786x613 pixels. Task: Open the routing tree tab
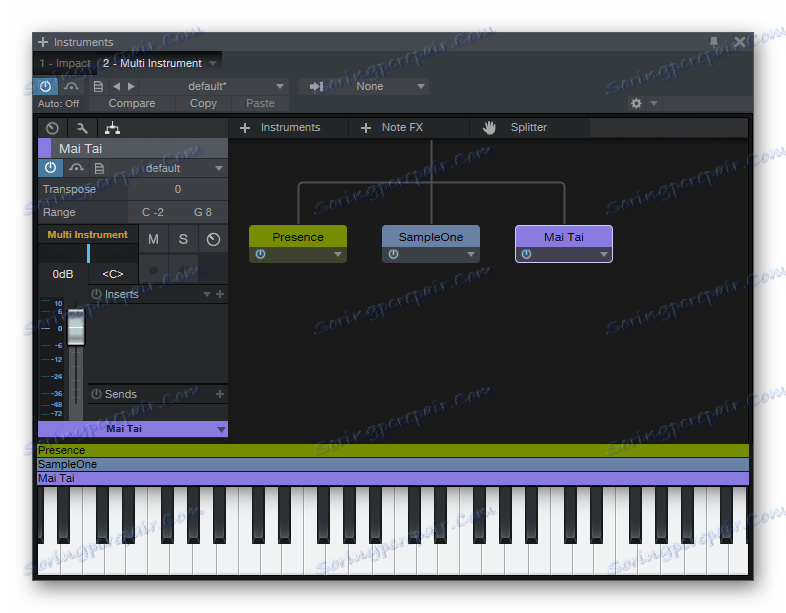(112, 128)
